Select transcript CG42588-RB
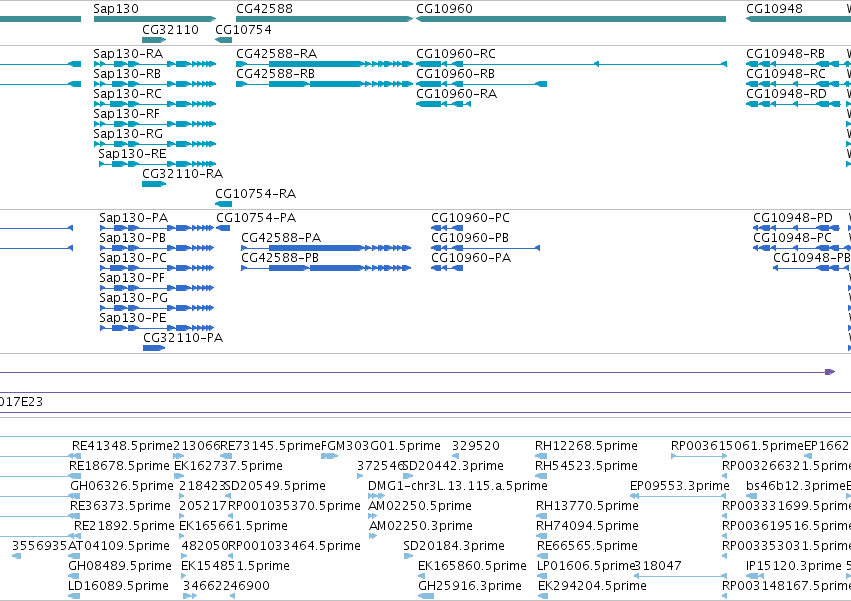Image resolution: width=851 pixels, height=601 pixels. tap(275, 73)
